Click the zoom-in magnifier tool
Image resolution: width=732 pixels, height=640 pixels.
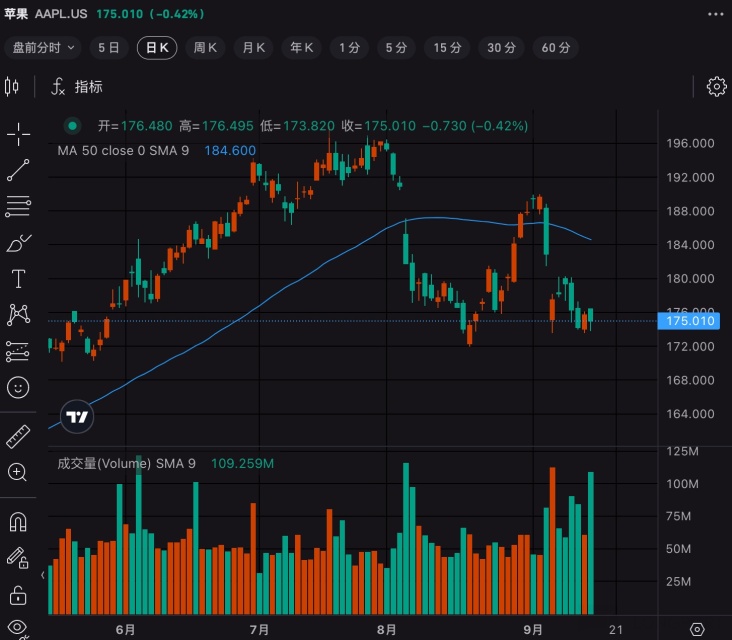coord(18,472)
